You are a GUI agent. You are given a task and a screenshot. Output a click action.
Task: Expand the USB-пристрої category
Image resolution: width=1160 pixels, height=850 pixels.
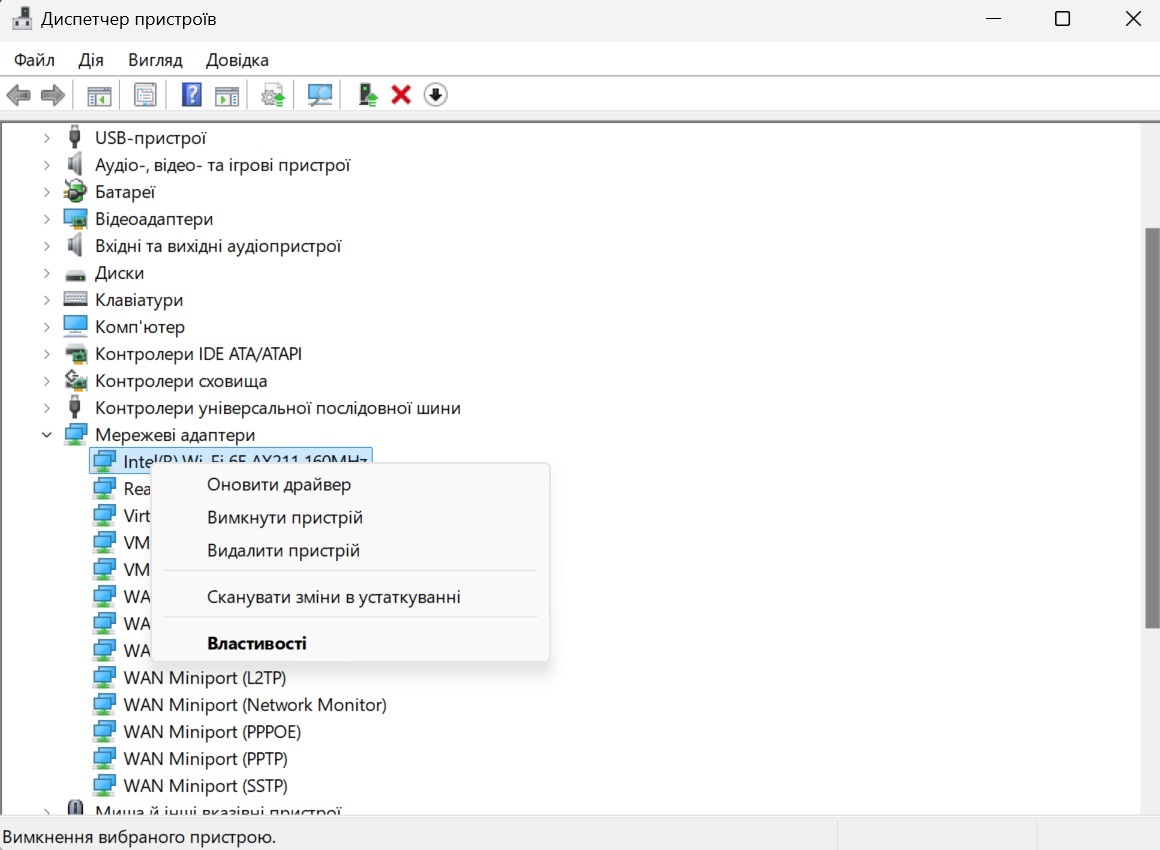tap(47, 138)
